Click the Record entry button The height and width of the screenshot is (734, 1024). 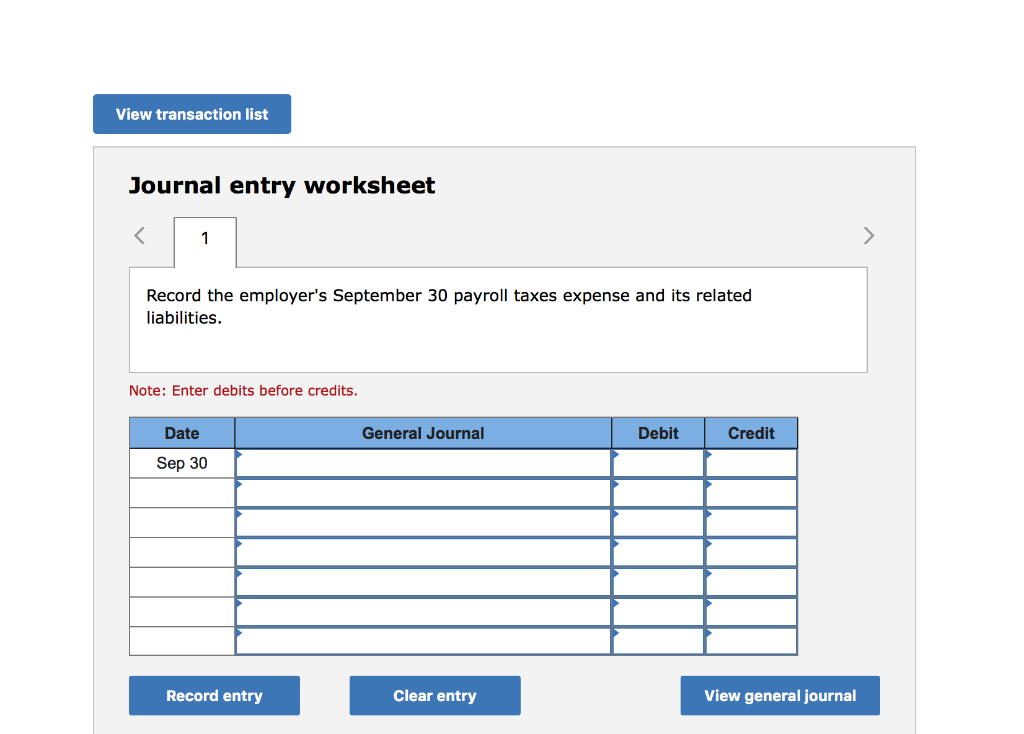[x=213, y=695]
